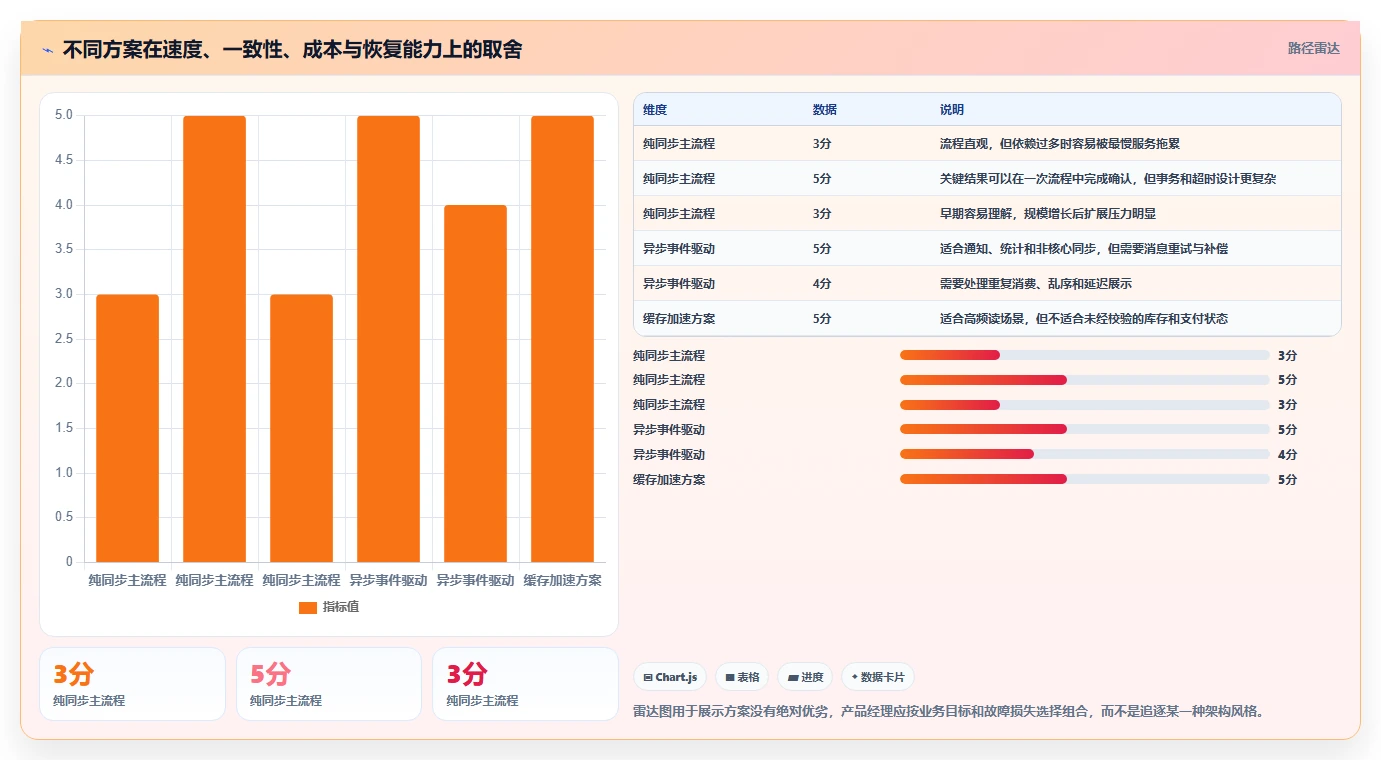Viewport: 1381px width, 760px height.
Task: Click the 缓存加速方案 bar in the chart
Action: click(x=562, y=339)
